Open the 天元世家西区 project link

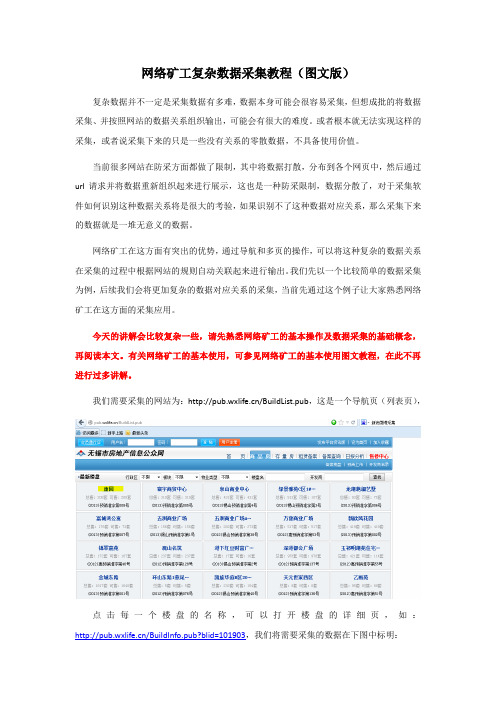(x=298, y=578)
